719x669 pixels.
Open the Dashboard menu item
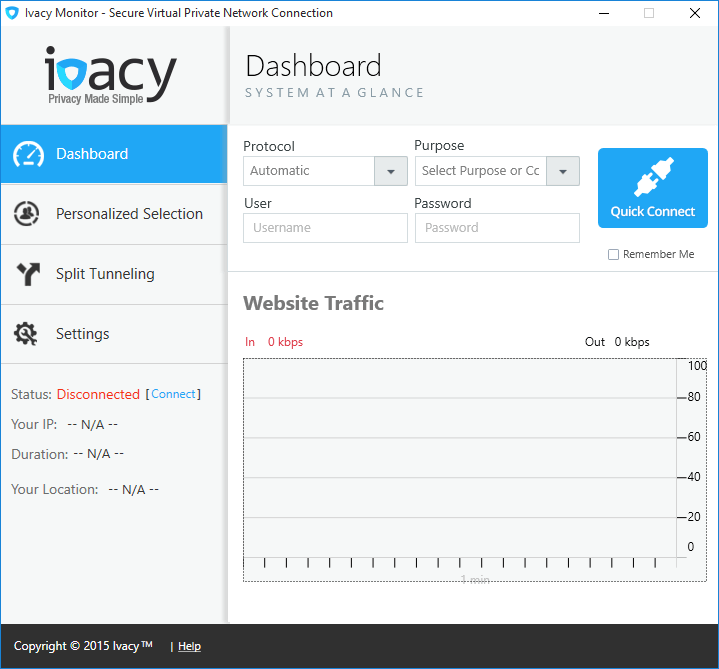click(114, 154)
